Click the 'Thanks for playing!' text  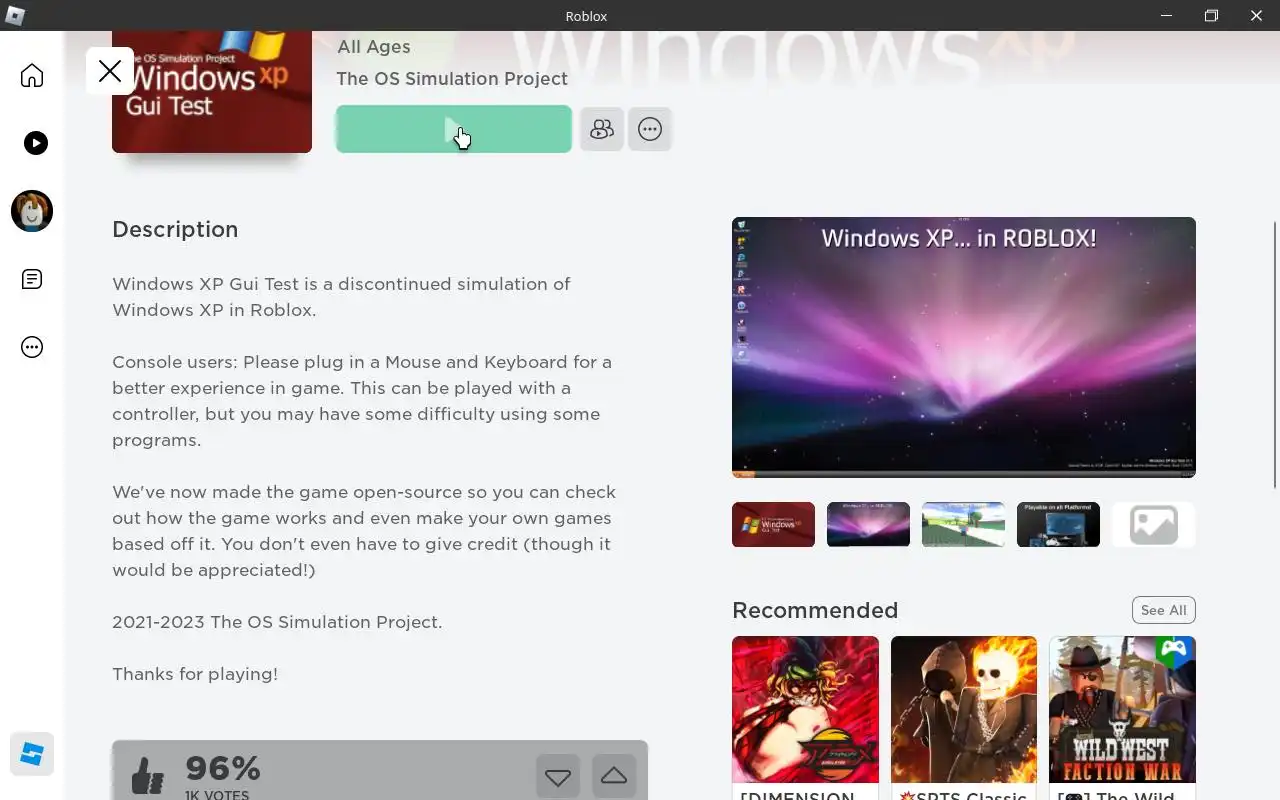pos(195,674)
